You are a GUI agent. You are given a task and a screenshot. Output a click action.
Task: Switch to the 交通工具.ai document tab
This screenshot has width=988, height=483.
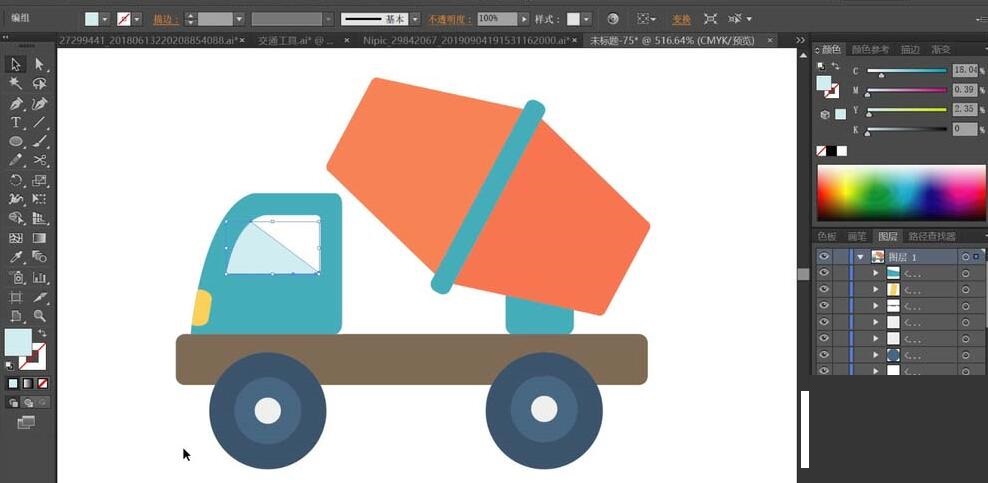point(297,40)
